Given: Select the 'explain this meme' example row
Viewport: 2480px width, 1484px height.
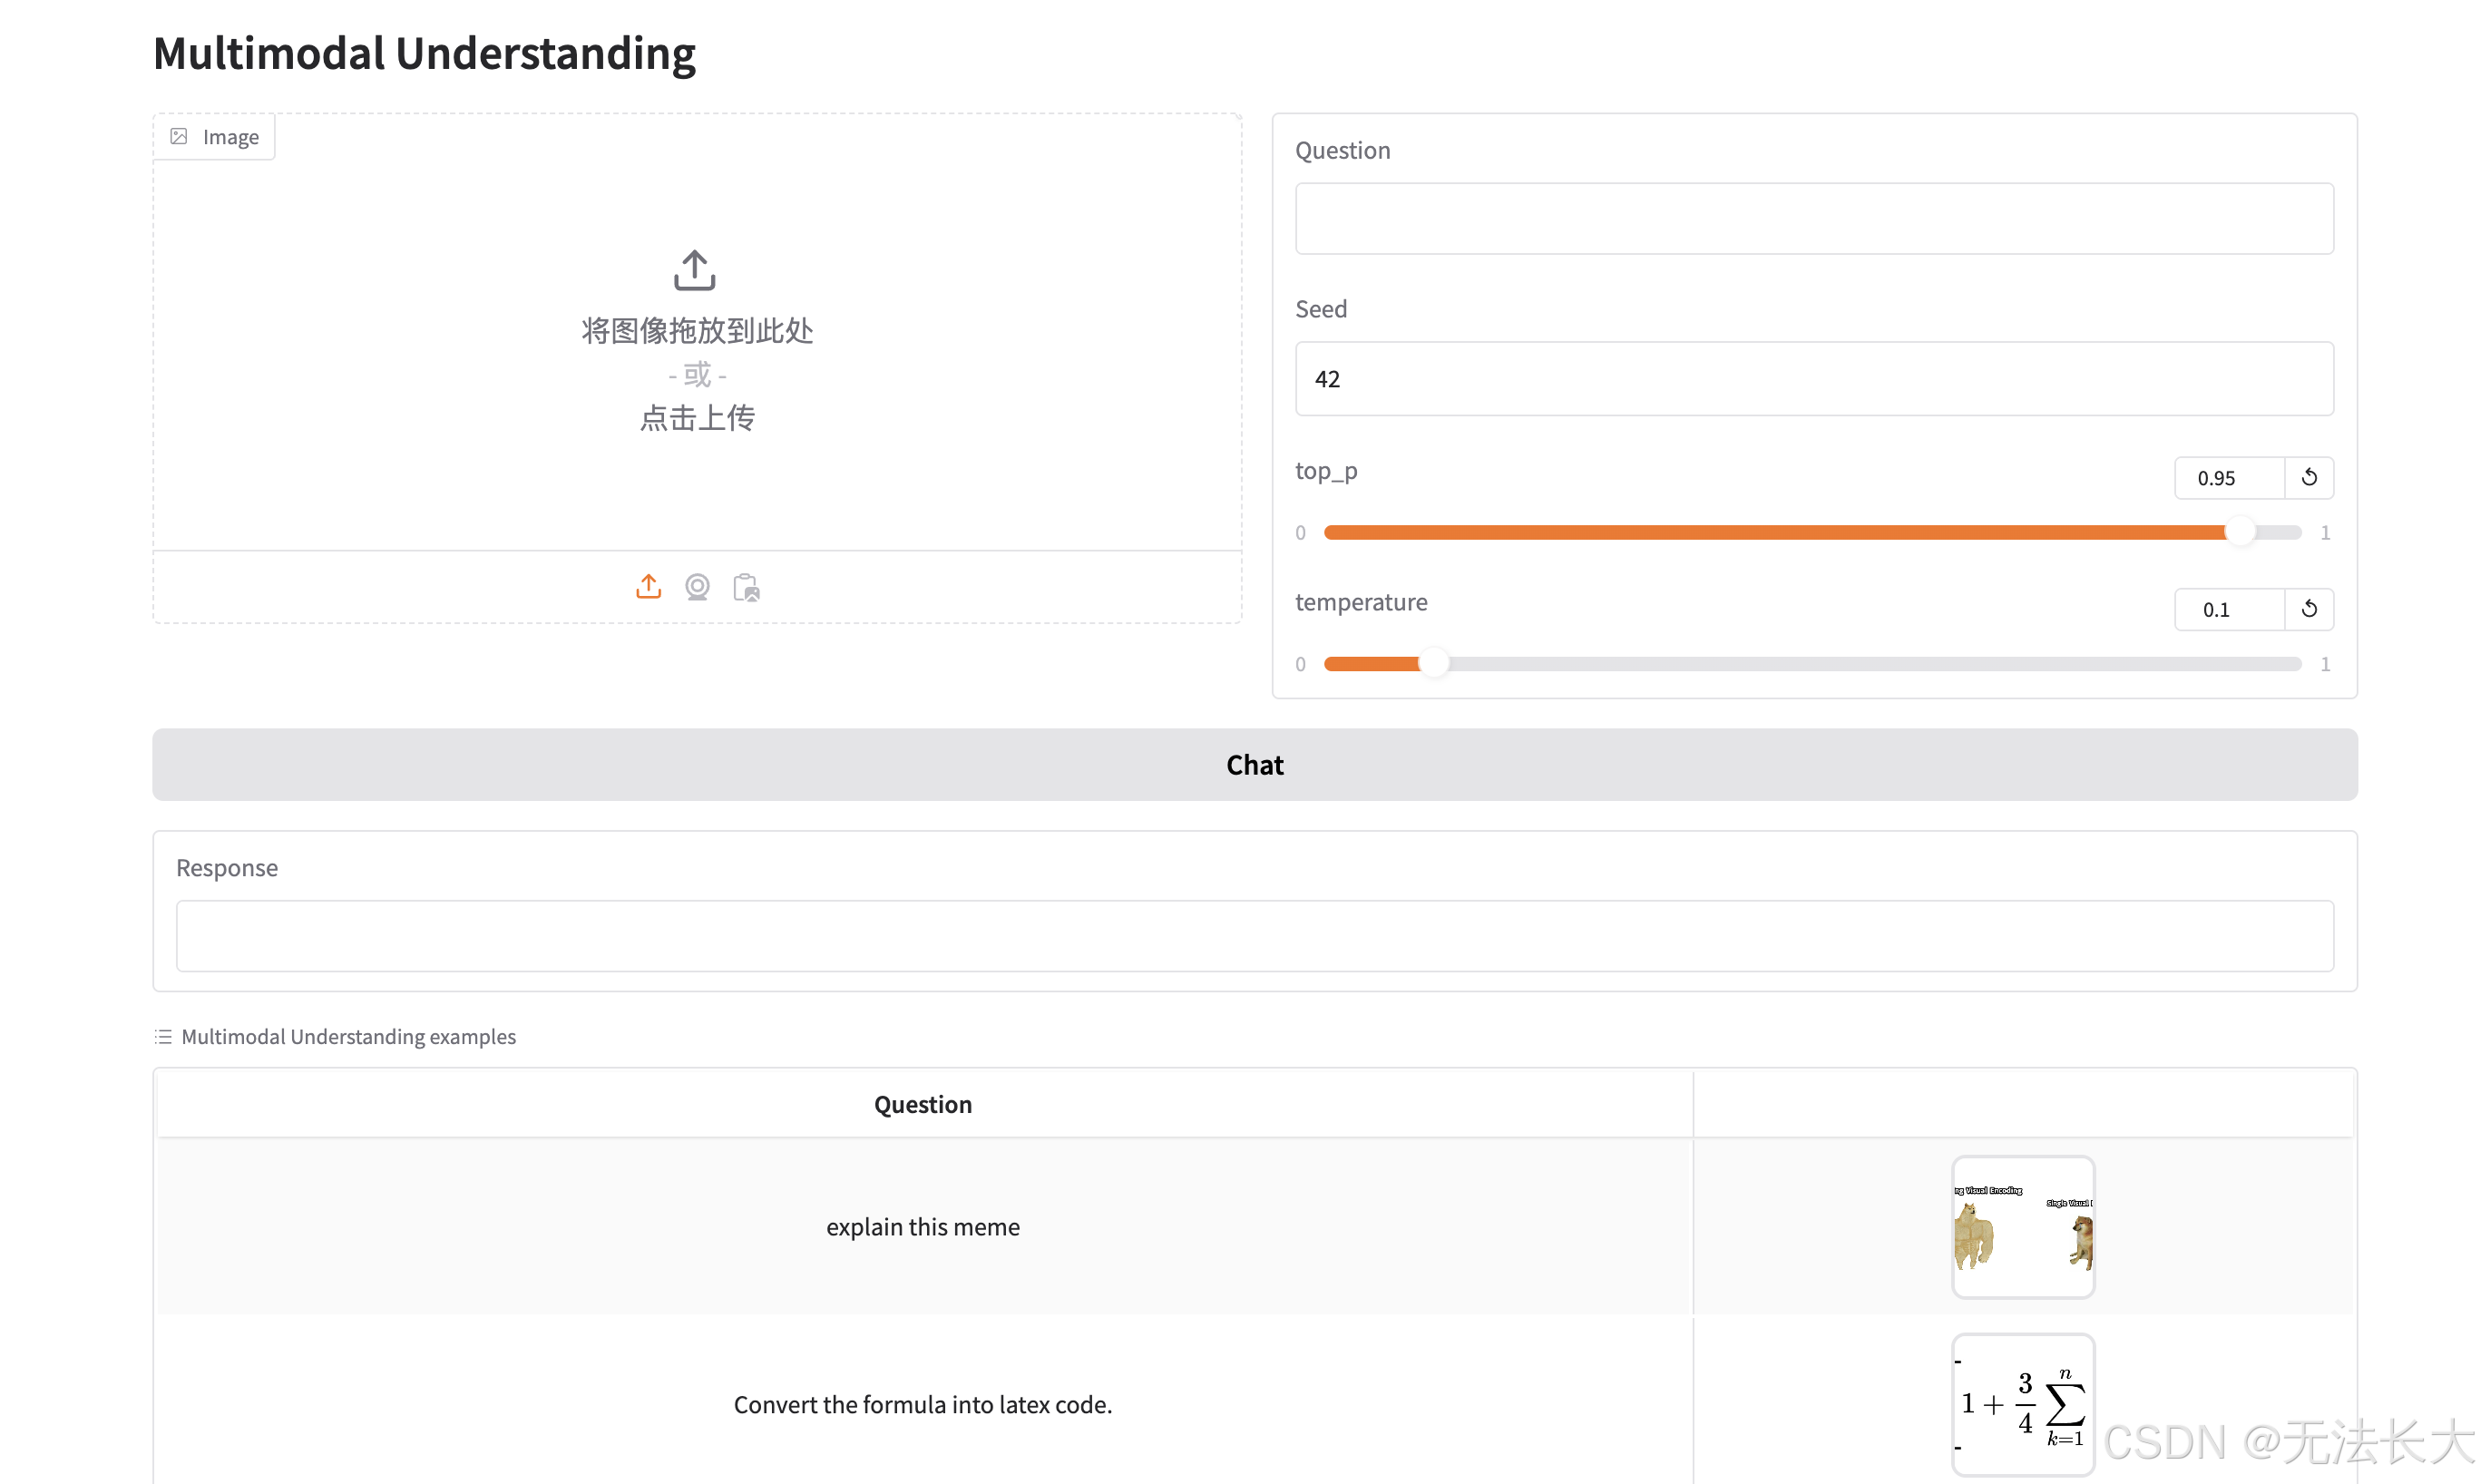Looking at the screenshot, I should pyautogui.click(x=922, y=1227).
